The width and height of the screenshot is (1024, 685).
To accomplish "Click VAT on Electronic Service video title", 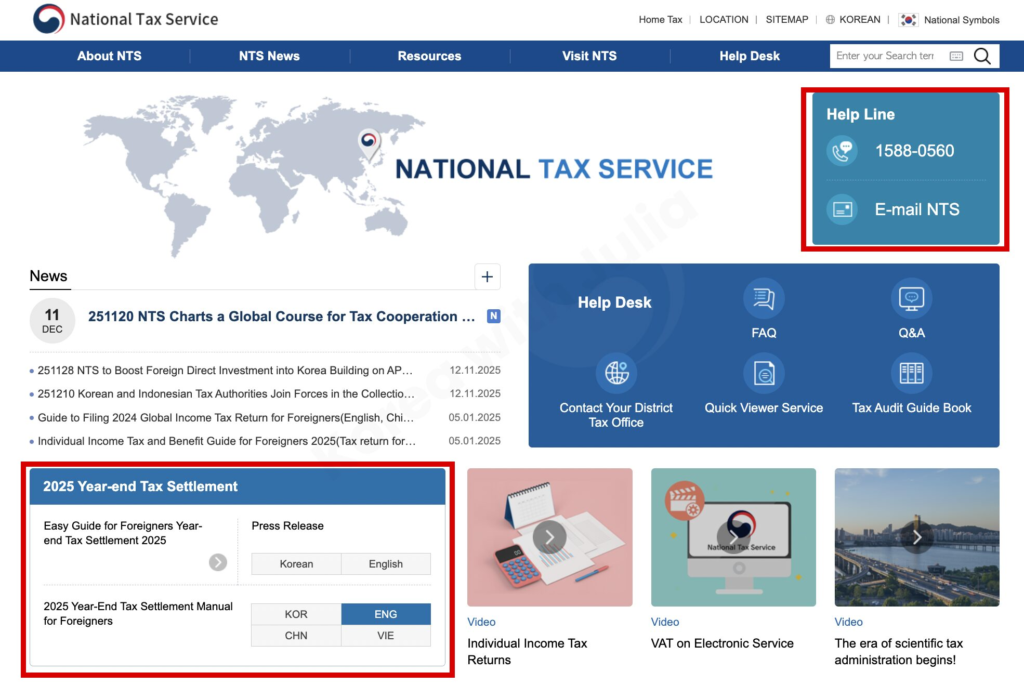I will pyautogui.click(x=722, y=643).
